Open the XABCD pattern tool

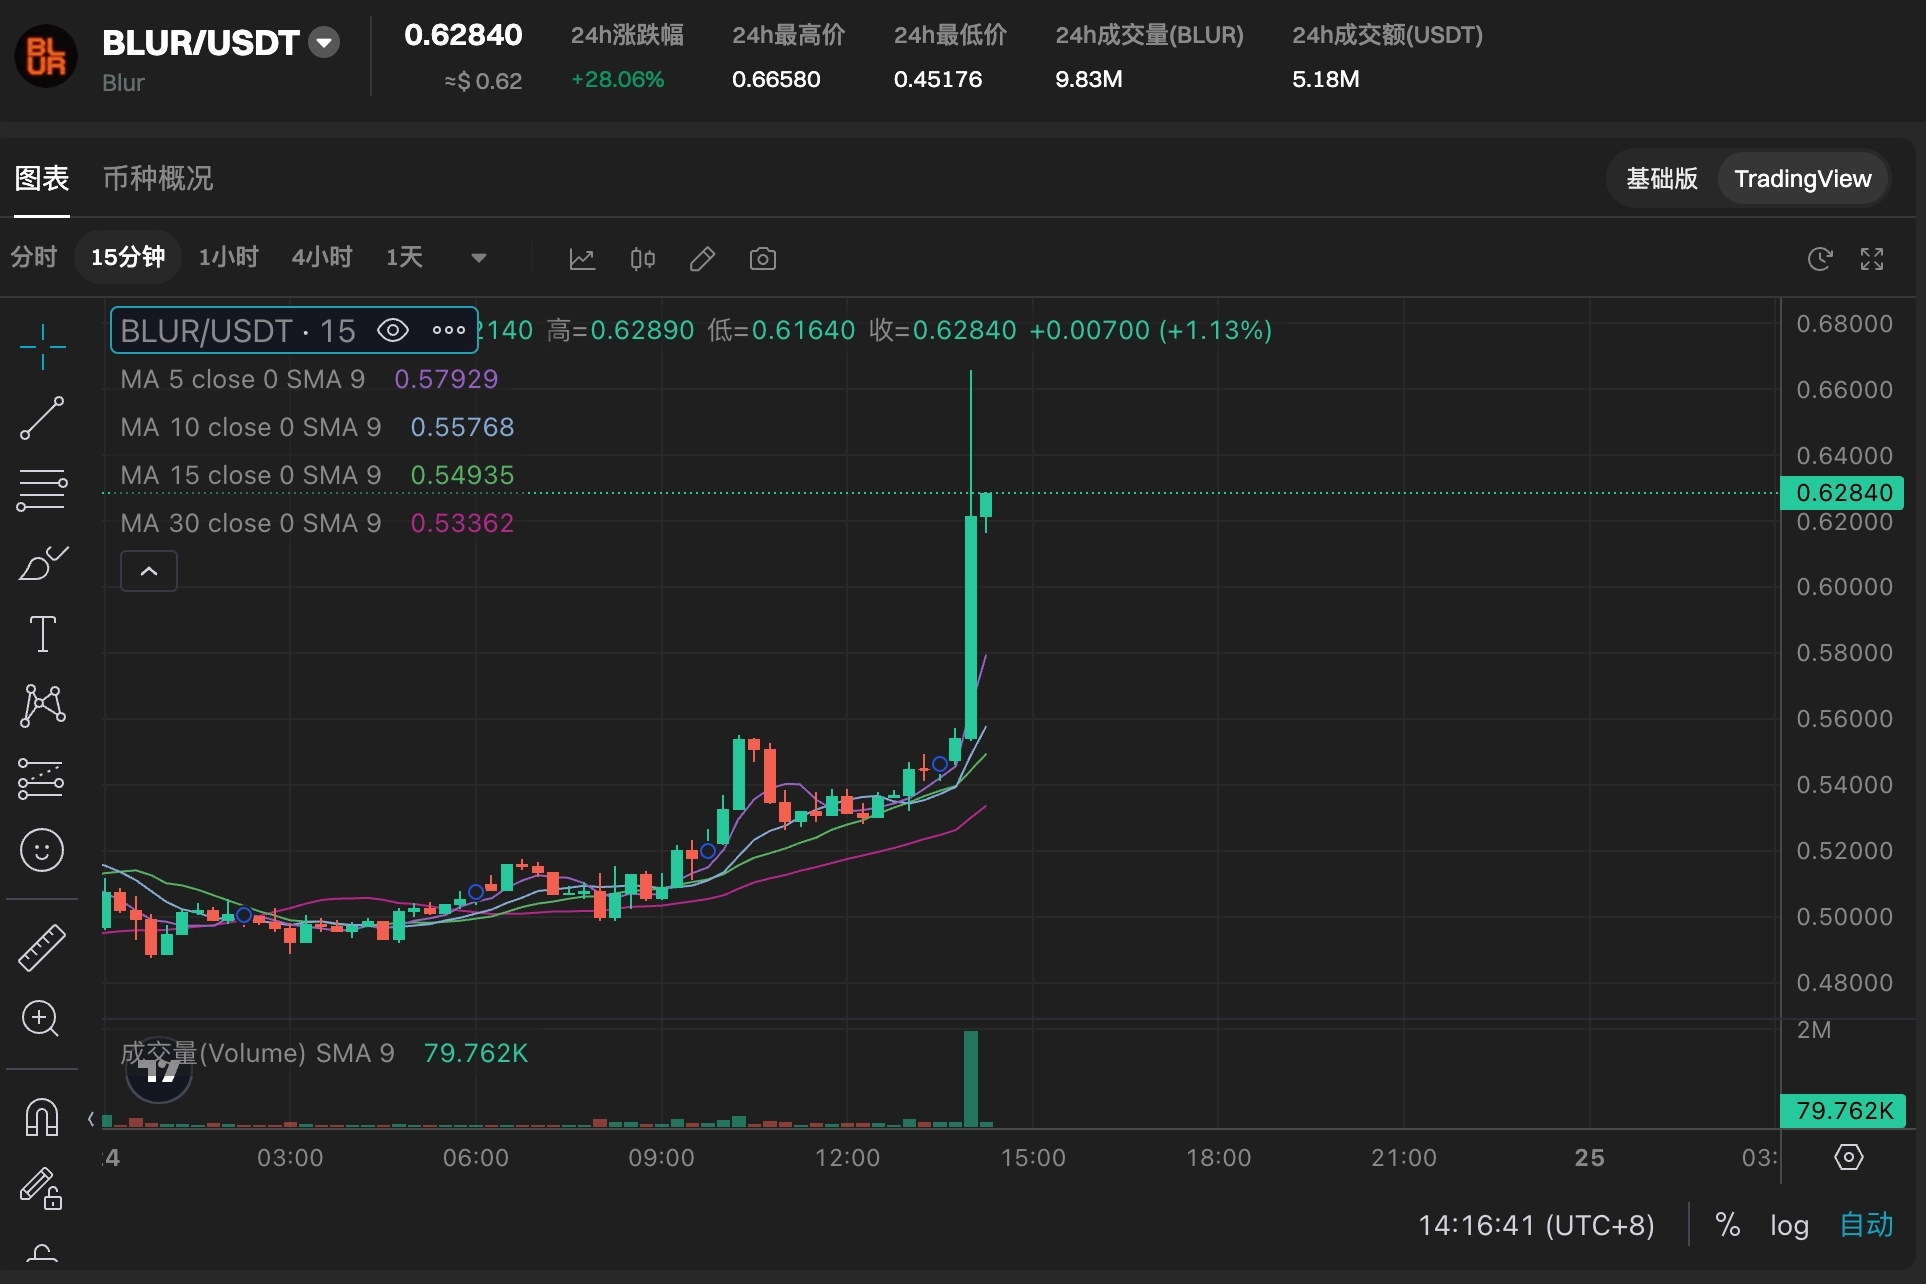[42, 705]
